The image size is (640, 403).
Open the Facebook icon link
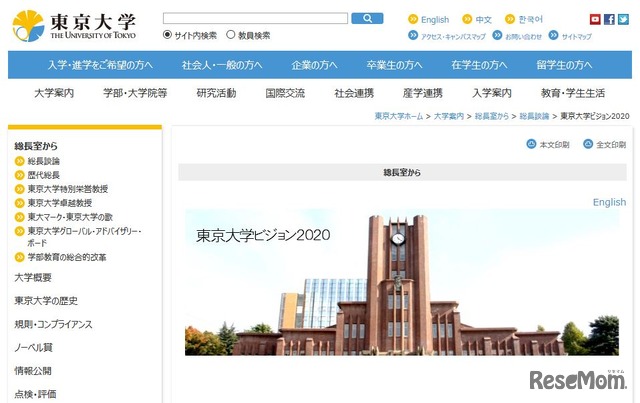pos(609,19)
